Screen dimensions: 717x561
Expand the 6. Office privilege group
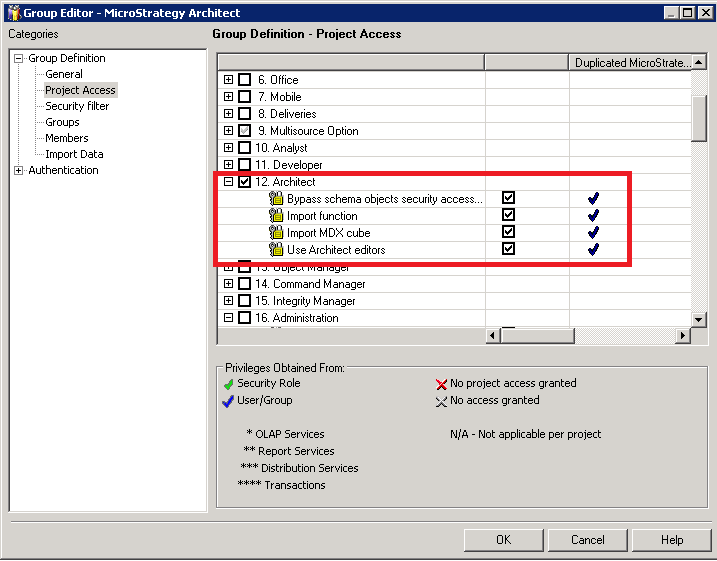coord(228,80)
